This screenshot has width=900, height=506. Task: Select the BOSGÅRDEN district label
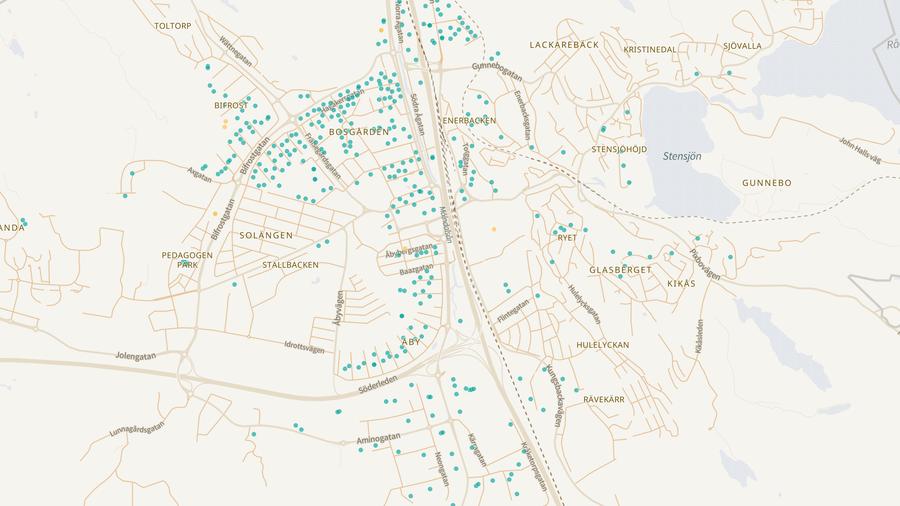coord(358,131)
